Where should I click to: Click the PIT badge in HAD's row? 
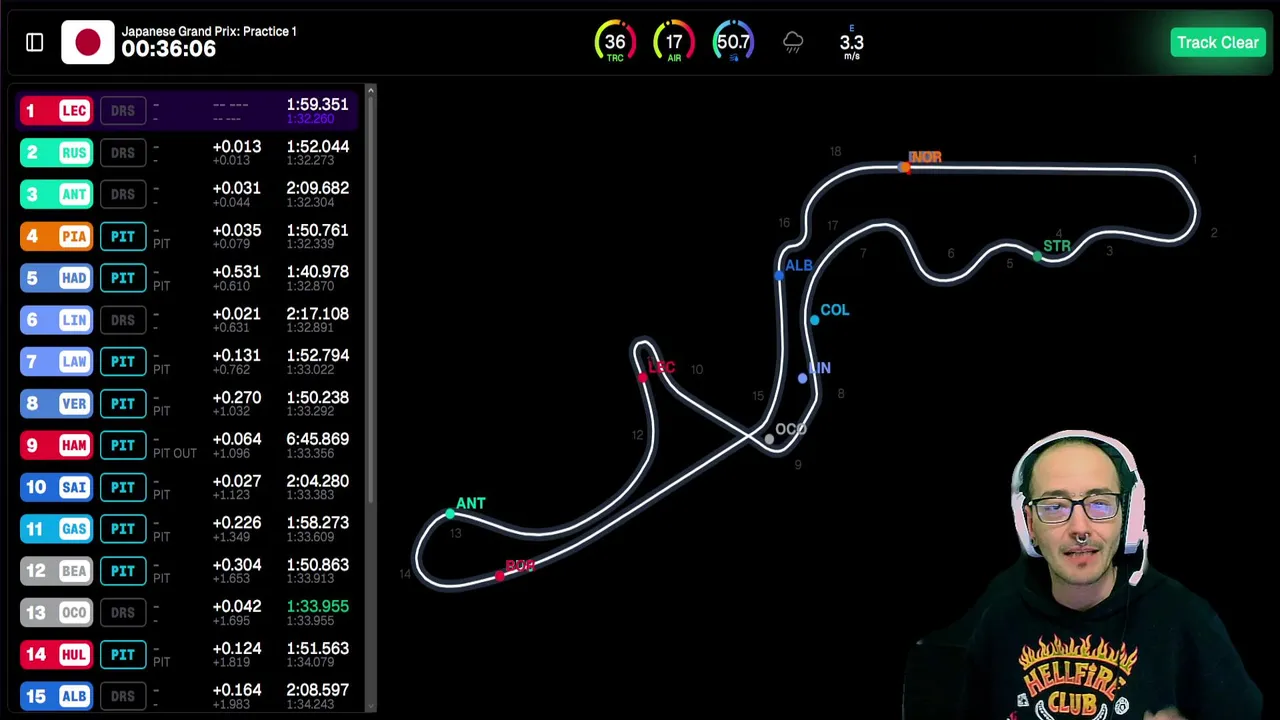123,278
